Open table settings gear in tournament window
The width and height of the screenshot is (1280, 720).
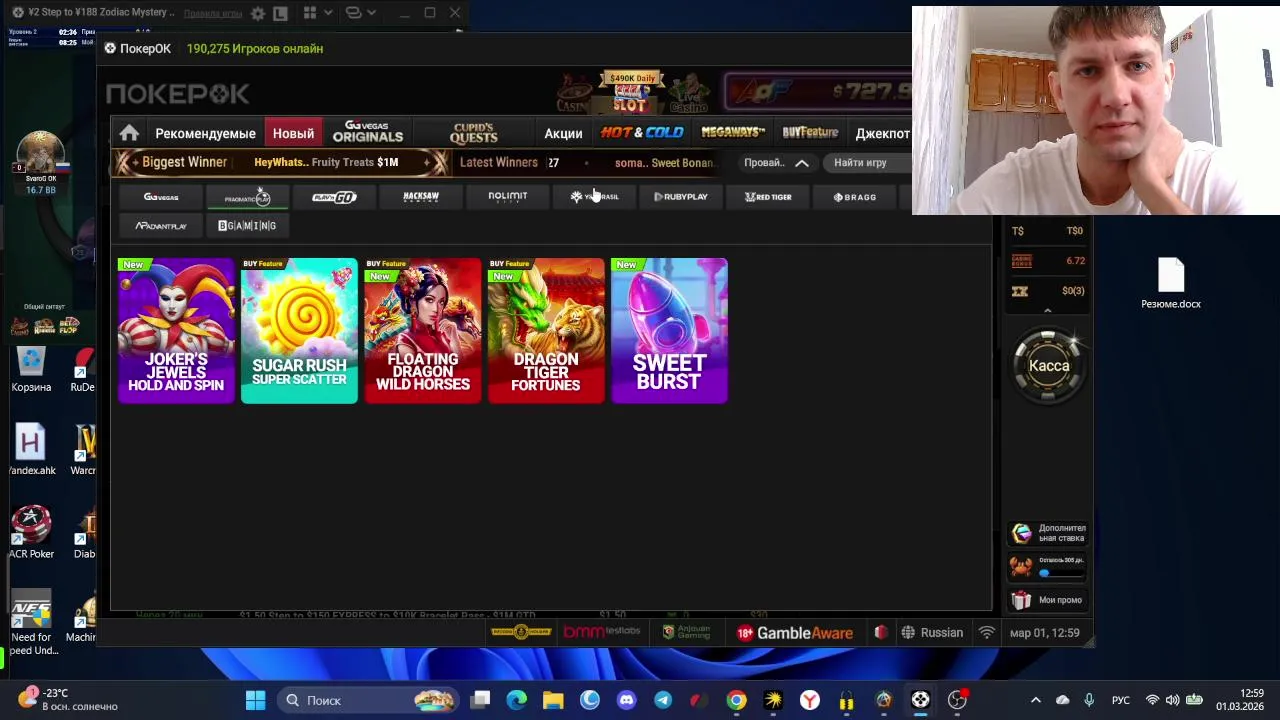pyautogui.click(x=258, y=13)
